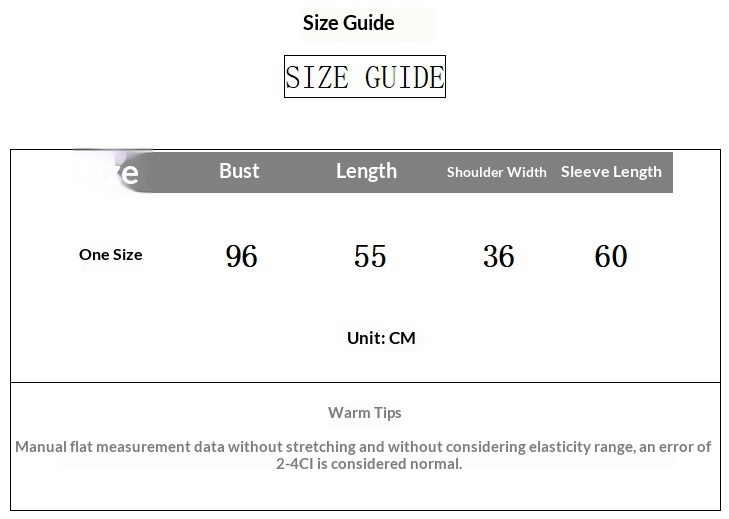Select the Bust column header
The image size is (729, 519).
pyautogui.click(x=239, y=171)
